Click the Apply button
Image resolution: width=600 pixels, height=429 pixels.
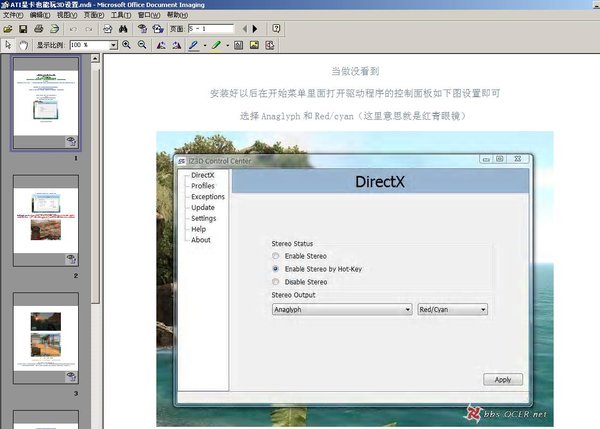[x=503, y=379]
